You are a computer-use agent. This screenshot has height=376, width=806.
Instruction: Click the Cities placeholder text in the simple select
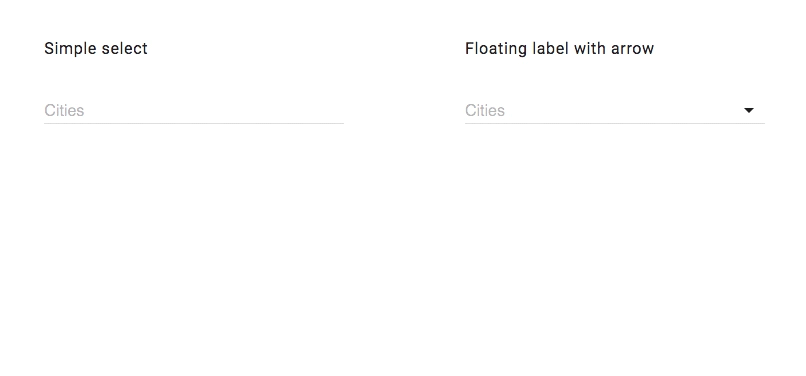tap(64, 110)
